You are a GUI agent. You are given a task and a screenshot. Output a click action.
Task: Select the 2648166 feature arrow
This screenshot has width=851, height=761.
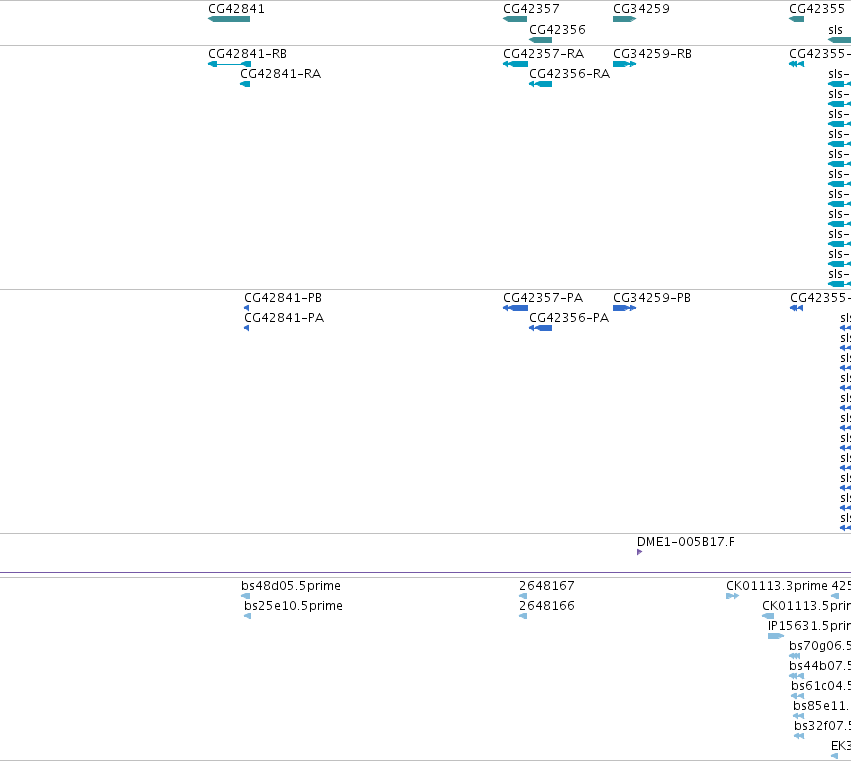point(523,616)
